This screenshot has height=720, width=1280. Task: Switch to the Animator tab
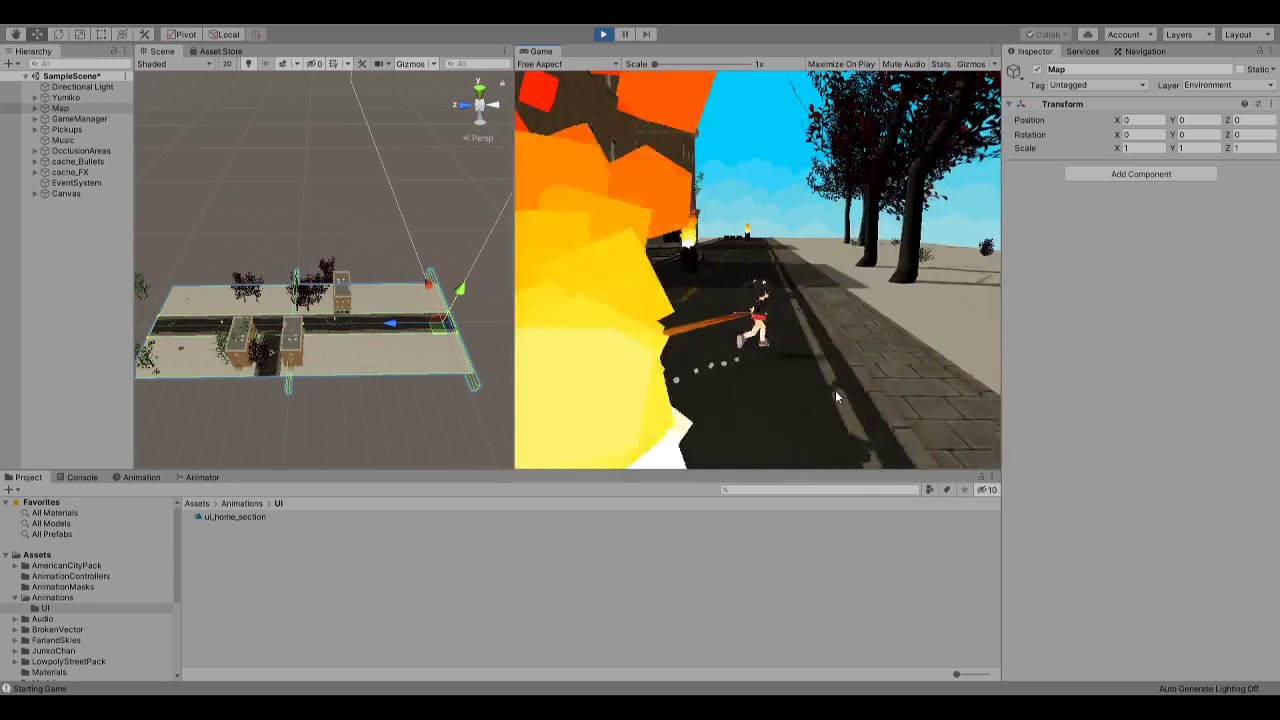point(197,477)
